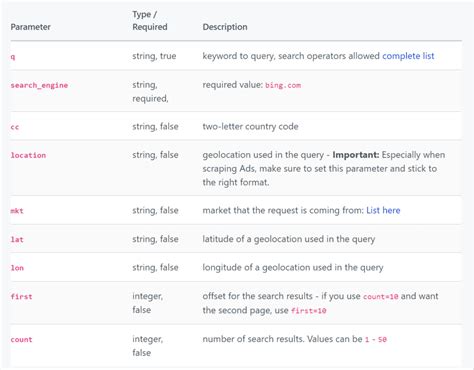The height and width of the screenshot is (370, 474).
Task: Click 'string, true' type for q
Action: point(154,56)
